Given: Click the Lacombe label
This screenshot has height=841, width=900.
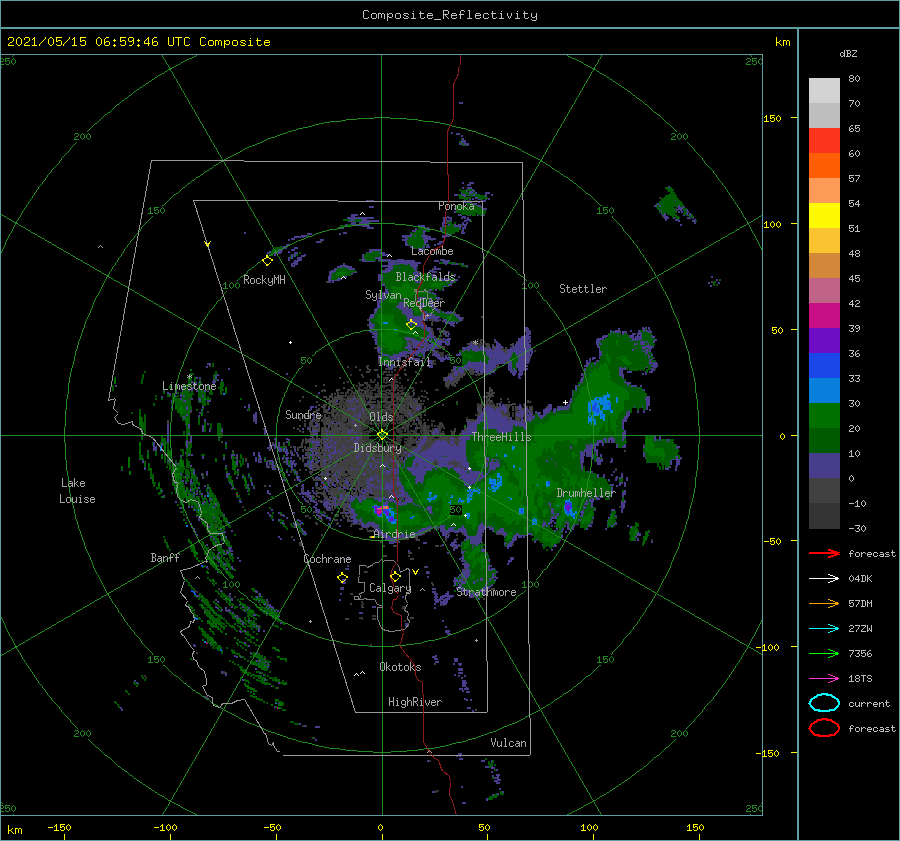Looking at the screenshot, I should coord(432,251).
